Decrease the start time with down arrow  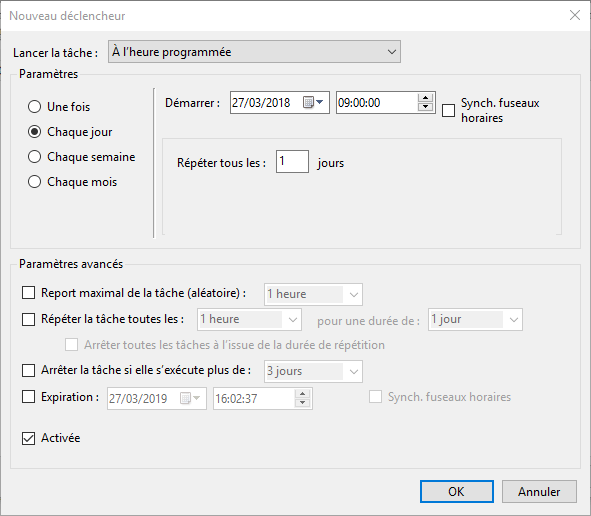point(425,107)
